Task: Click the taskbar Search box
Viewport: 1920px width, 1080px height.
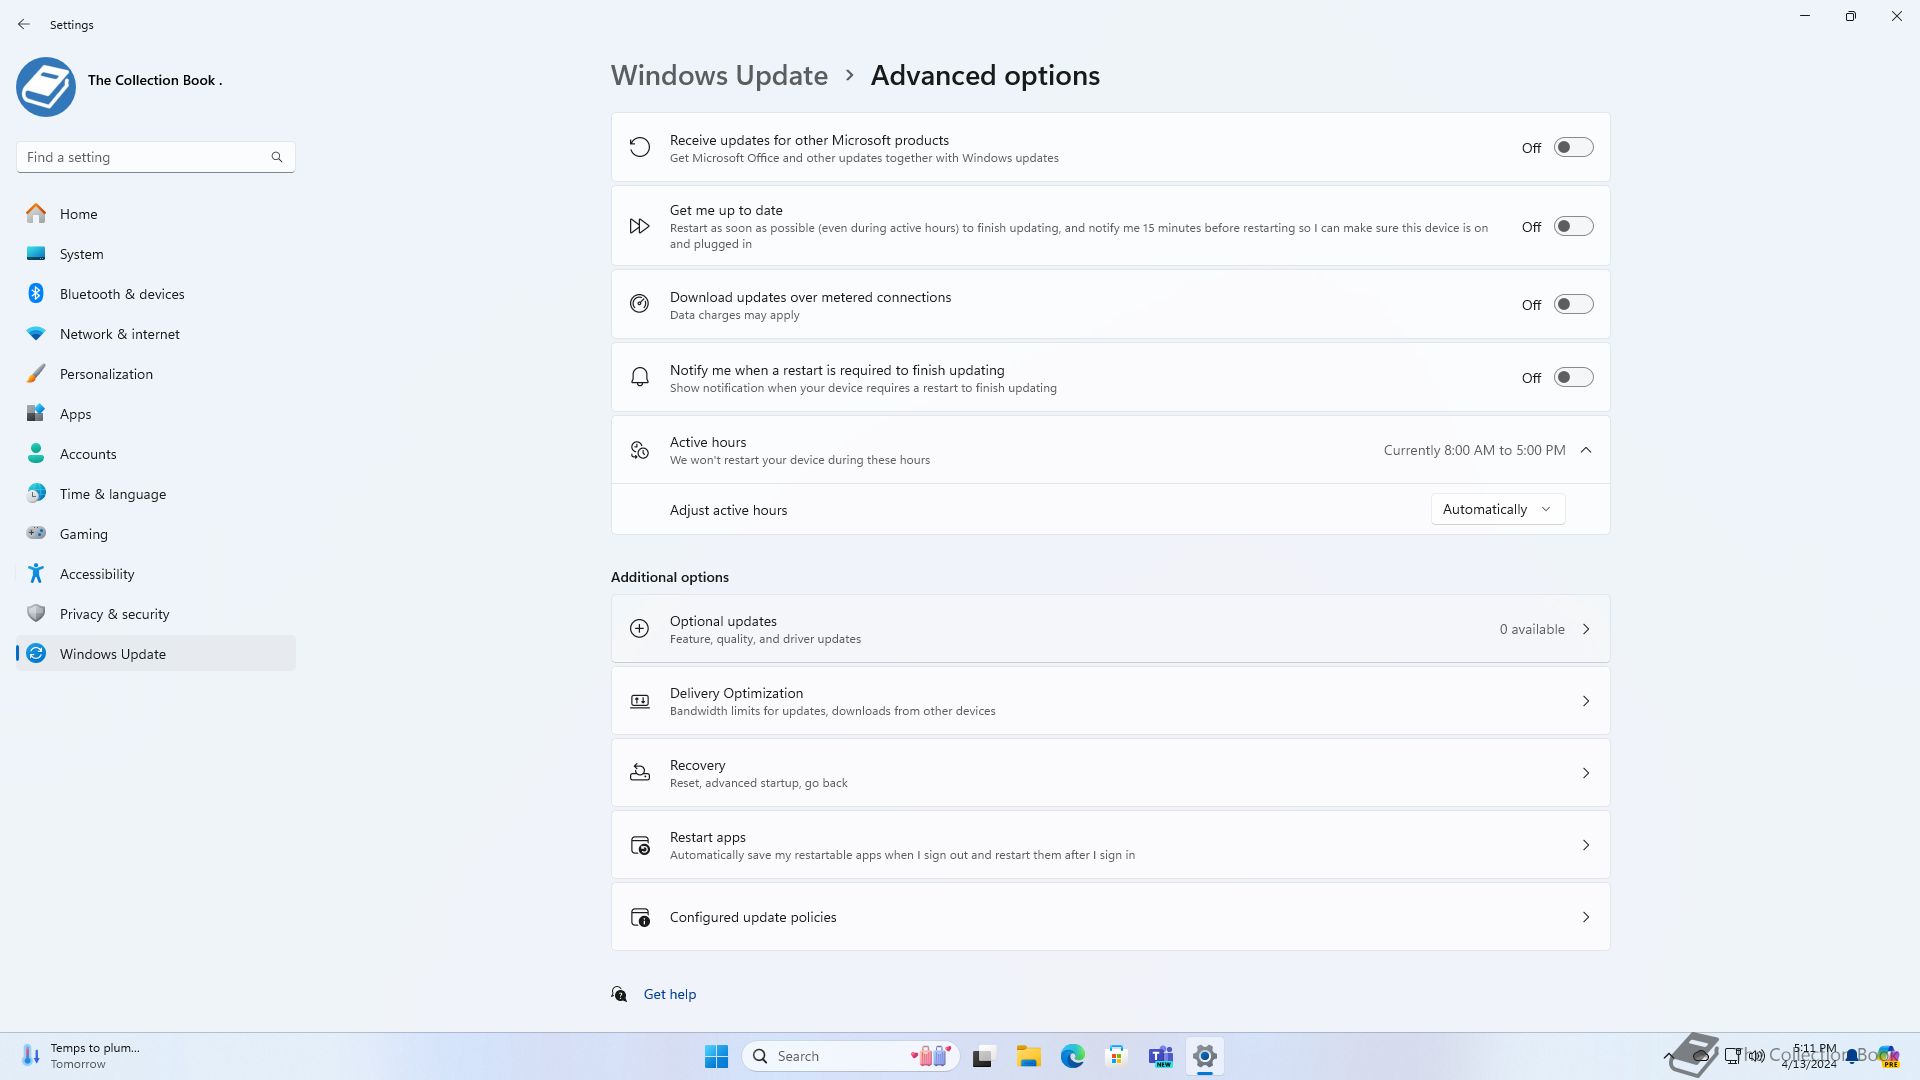Action: click(851, 1056)
